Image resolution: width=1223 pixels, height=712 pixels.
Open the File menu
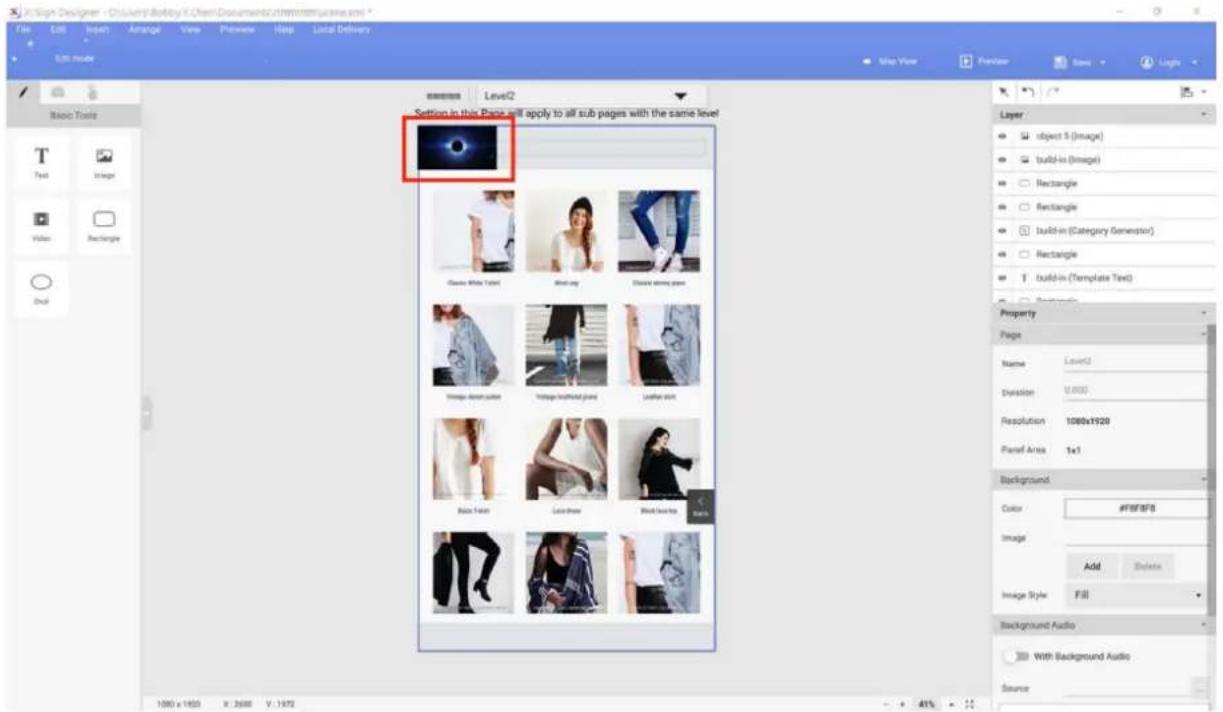23,30
